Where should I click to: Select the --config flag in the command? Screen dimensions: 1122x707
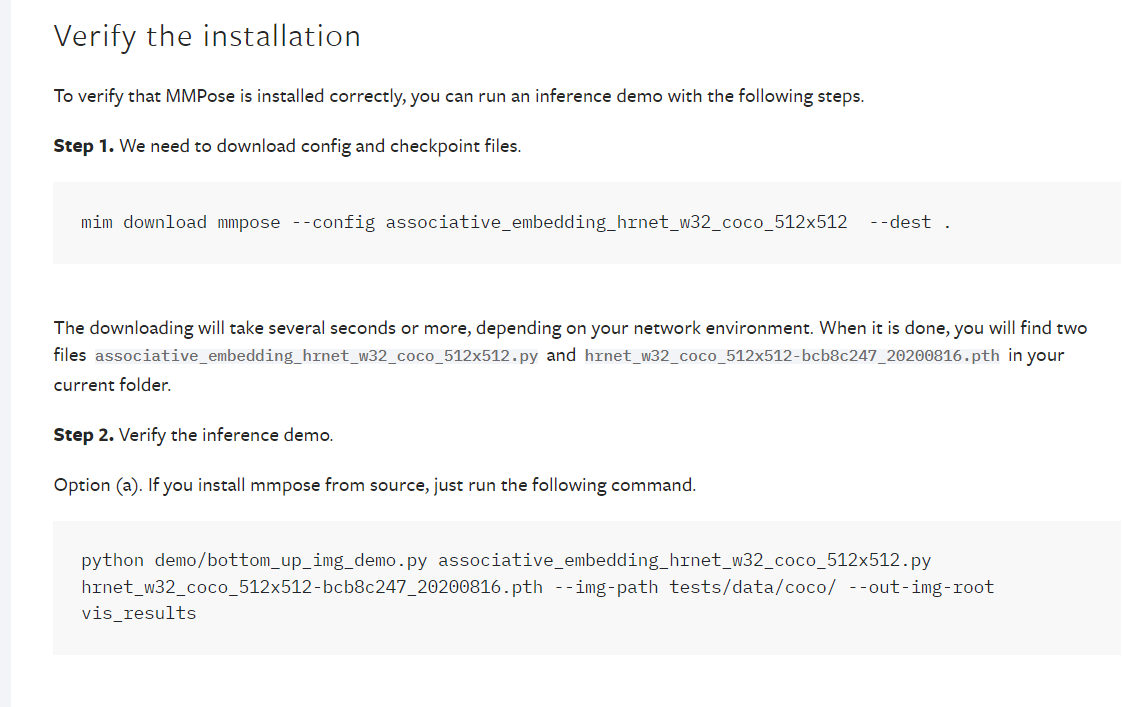333,222
